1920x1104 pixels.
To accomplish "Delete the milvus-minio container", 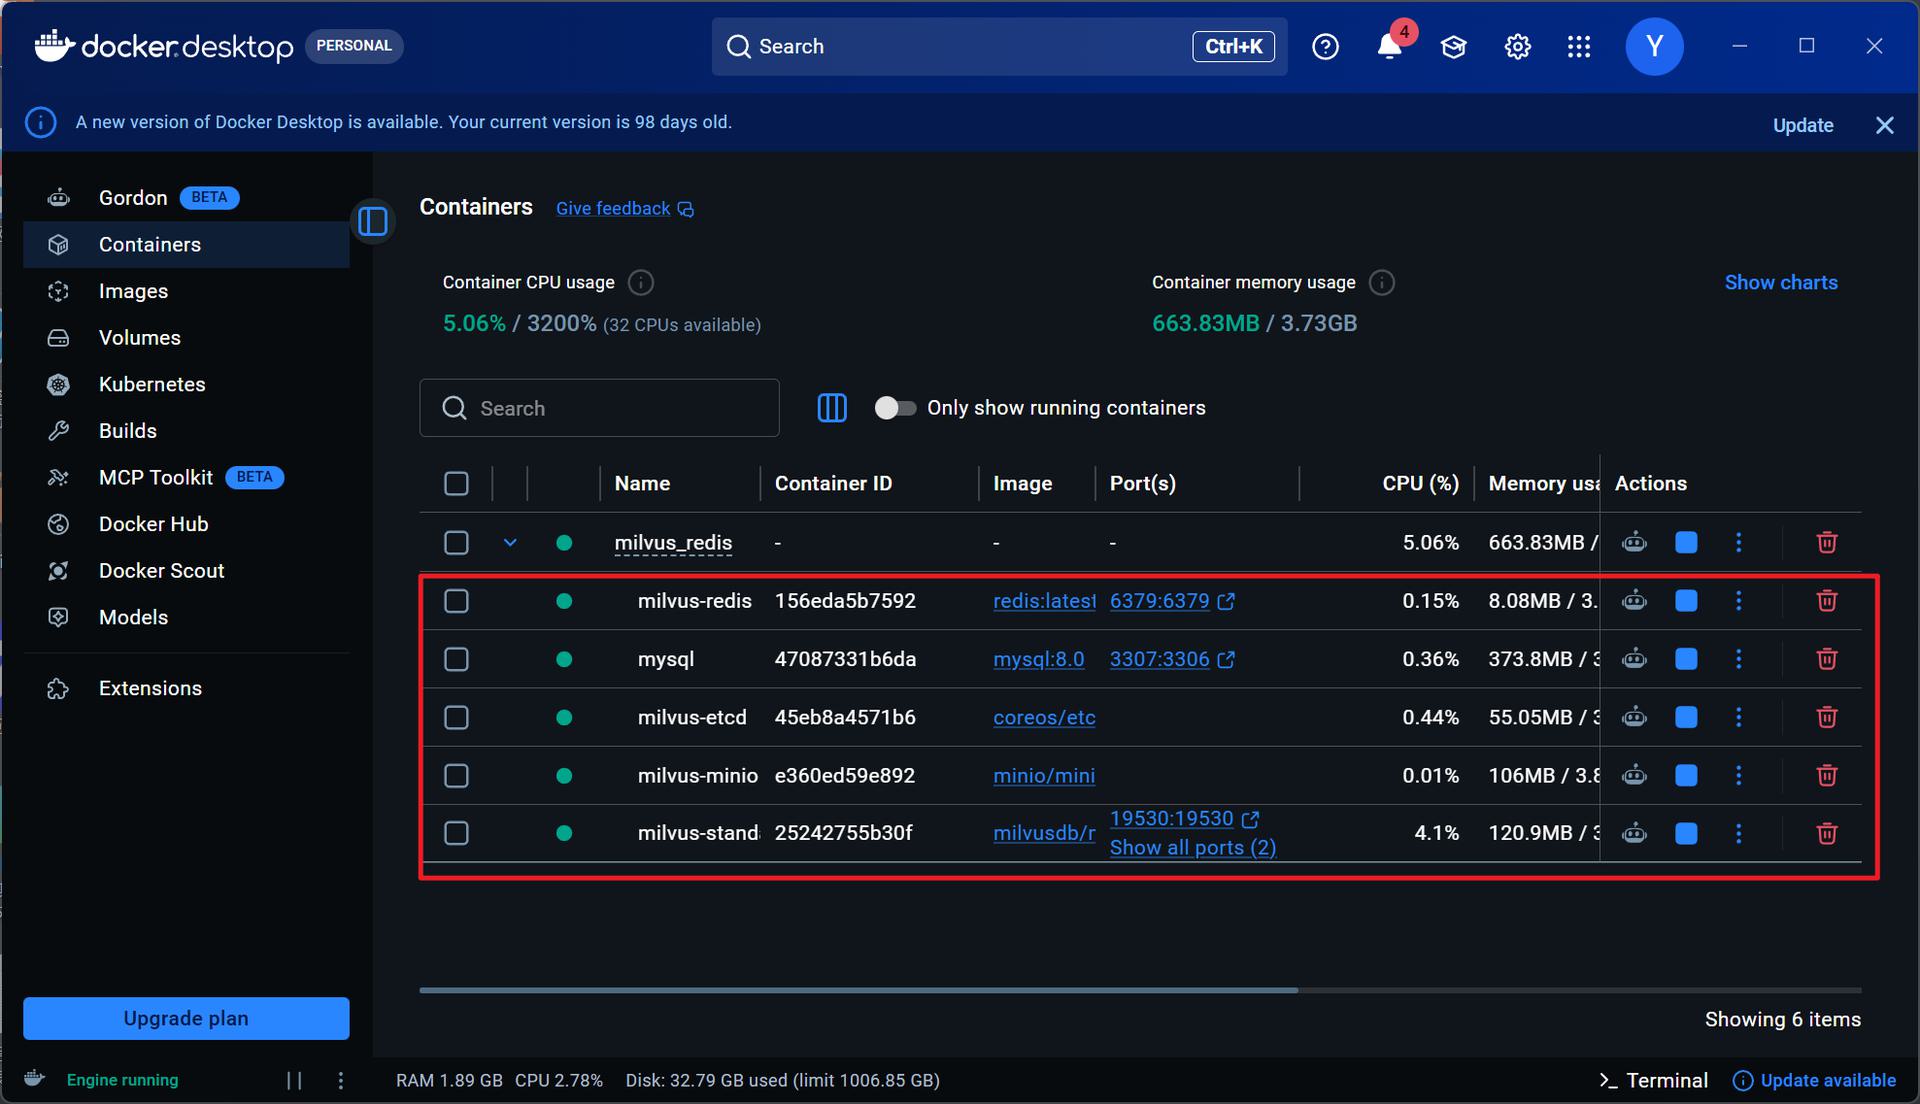I will (x=1827, y=775).
